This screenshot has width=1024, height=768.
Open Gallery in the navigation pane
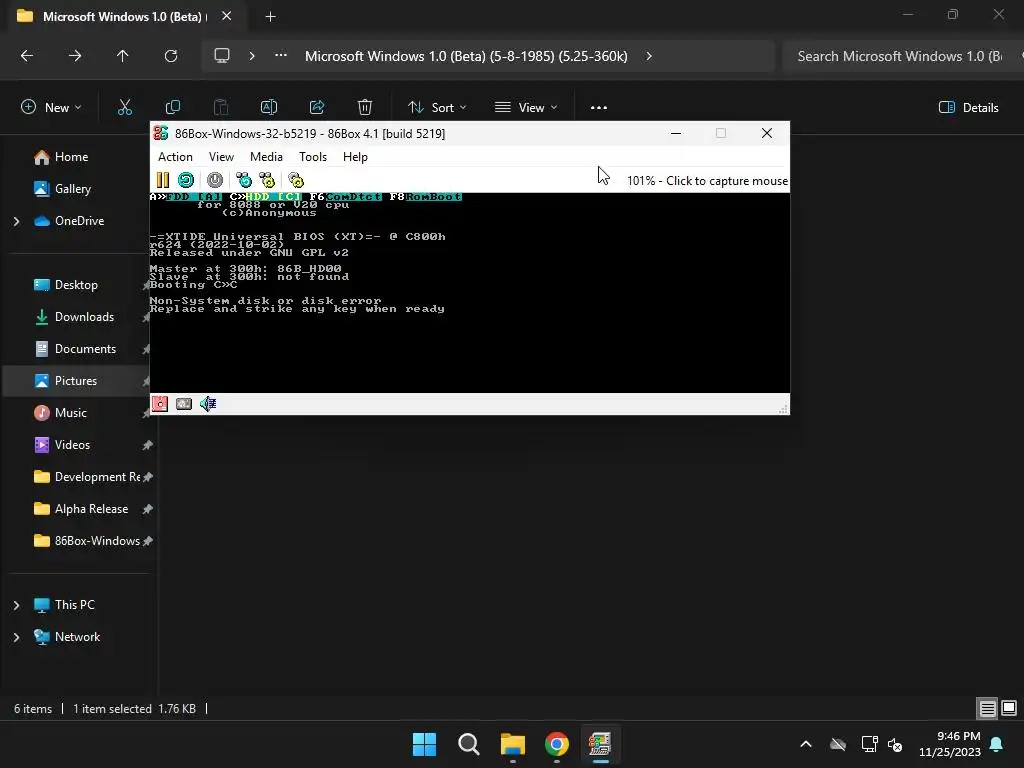72,189
